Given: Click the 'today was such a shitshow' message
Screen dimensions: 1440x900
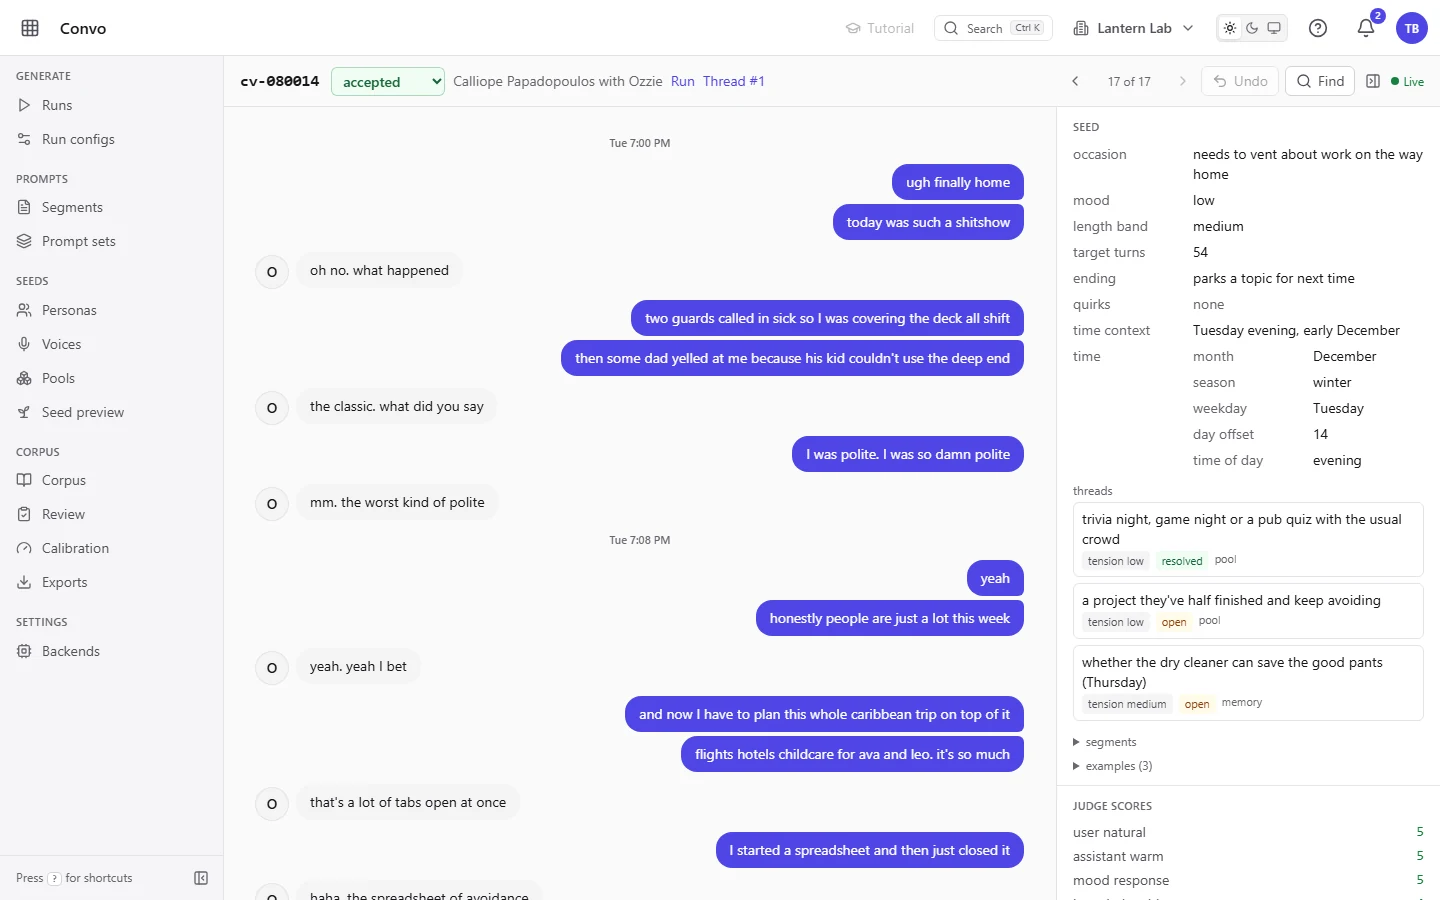Looking at the screenshot, I should pos(928,222).
